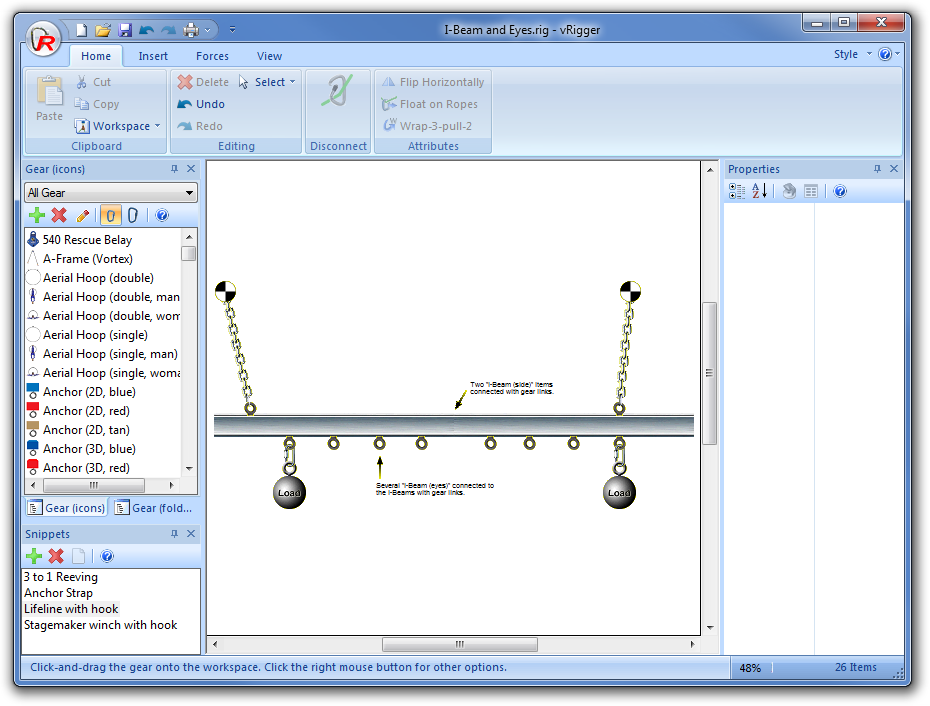Screen dimensions: 930x706
Task: Click the red X delete icon in Gear panel
Action: (x=59, y=215)
